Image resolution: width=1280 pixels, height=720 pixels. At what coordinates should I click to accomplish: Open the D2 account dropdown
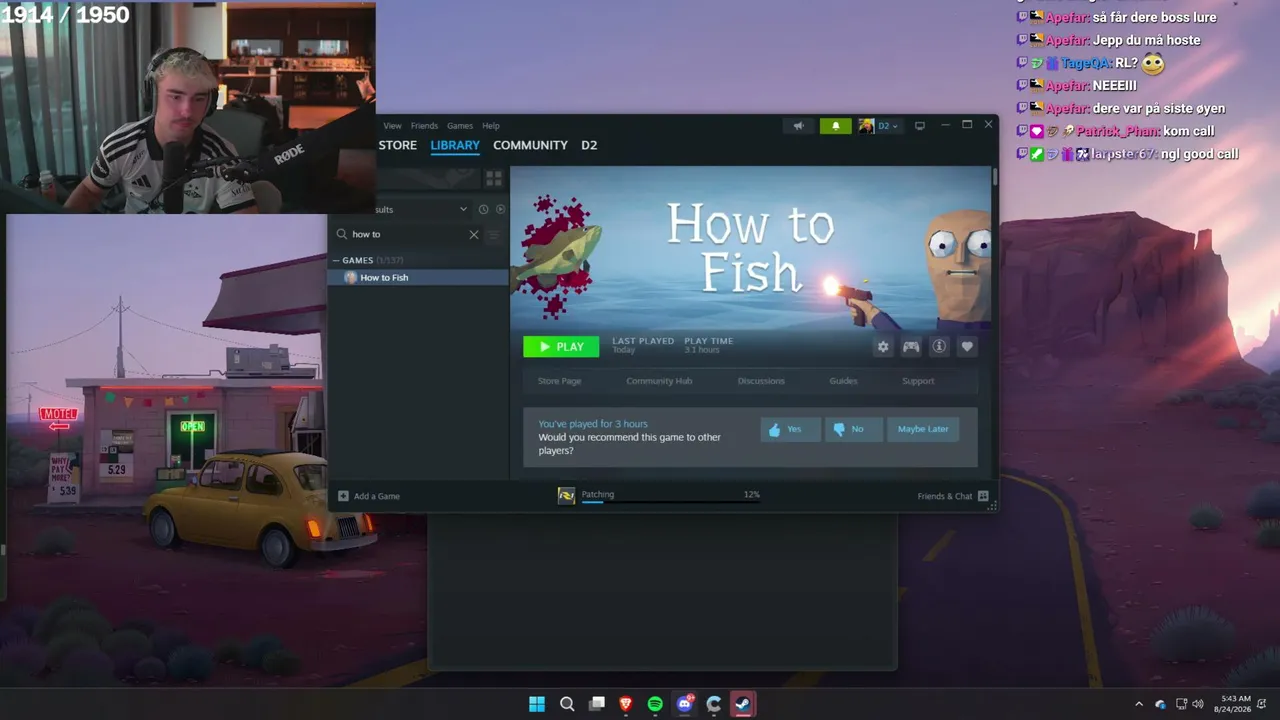click(880, 126)
